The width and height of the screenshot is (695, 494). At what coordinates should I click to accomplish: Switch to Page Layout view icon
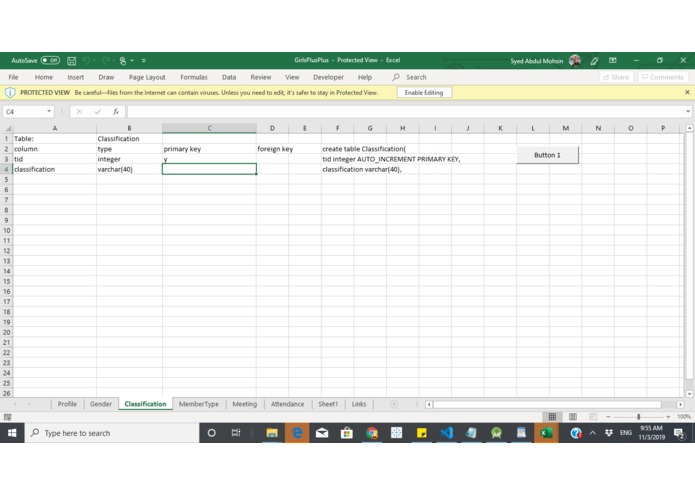[573, 416]
